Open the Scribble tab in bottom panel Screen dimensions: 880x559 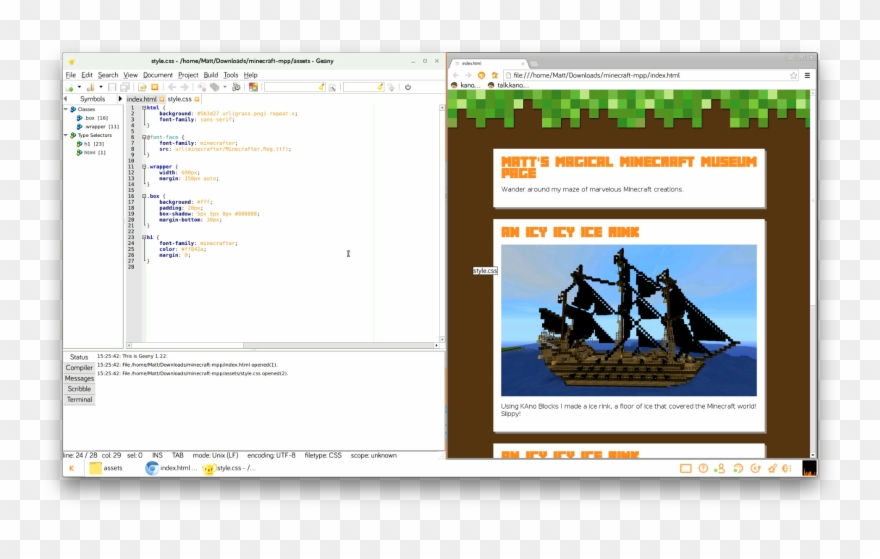[x=79, y=389]
